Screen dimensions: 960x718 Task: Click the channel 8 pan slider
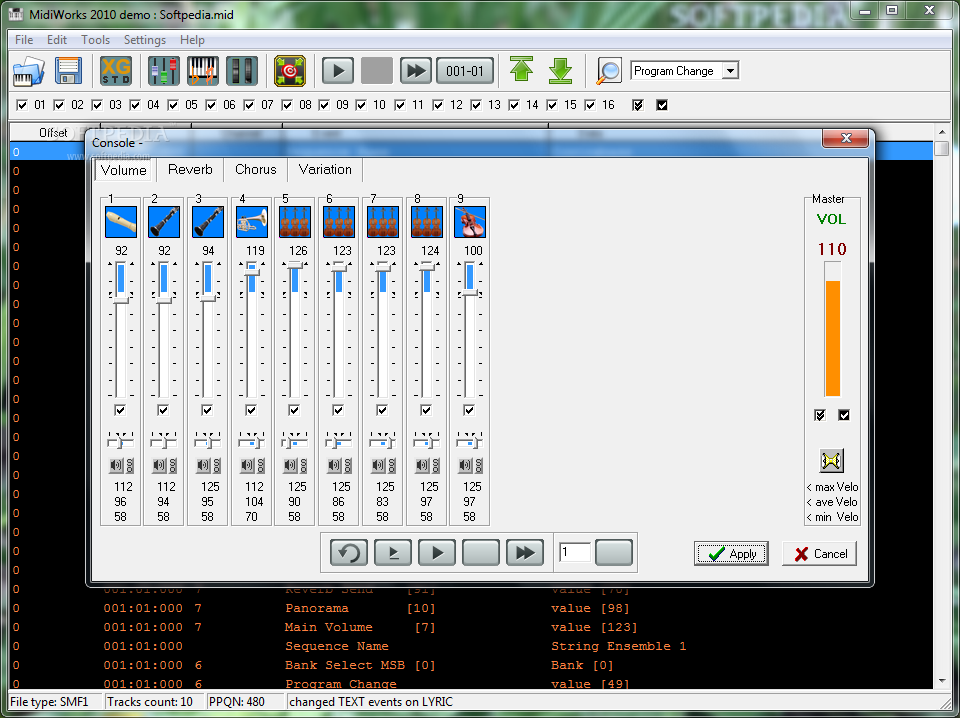click(426, 440)
